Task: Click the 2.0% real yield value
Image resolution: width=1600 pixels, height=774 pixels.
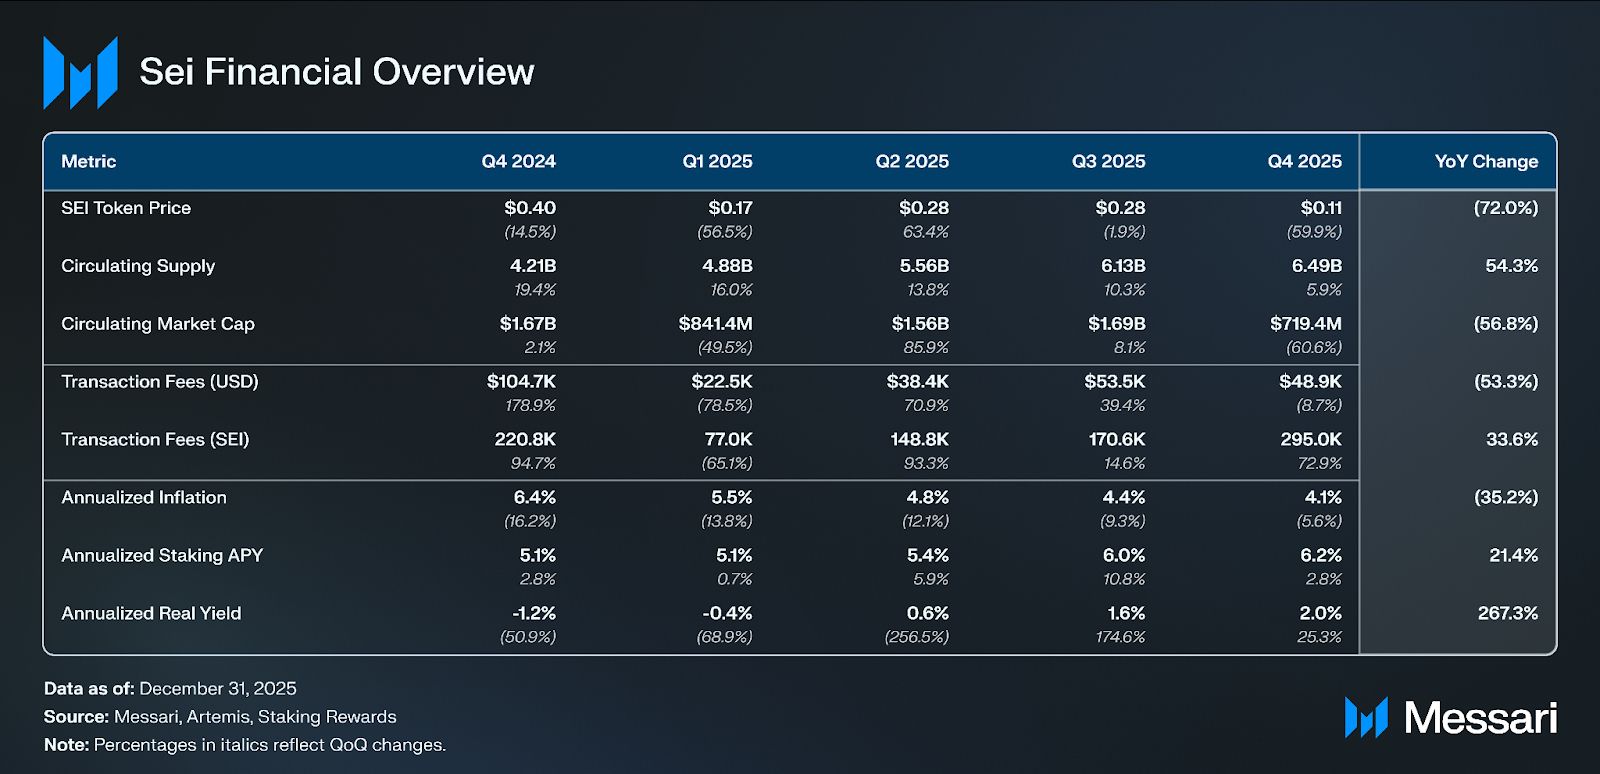Action: pos(1321,613)
